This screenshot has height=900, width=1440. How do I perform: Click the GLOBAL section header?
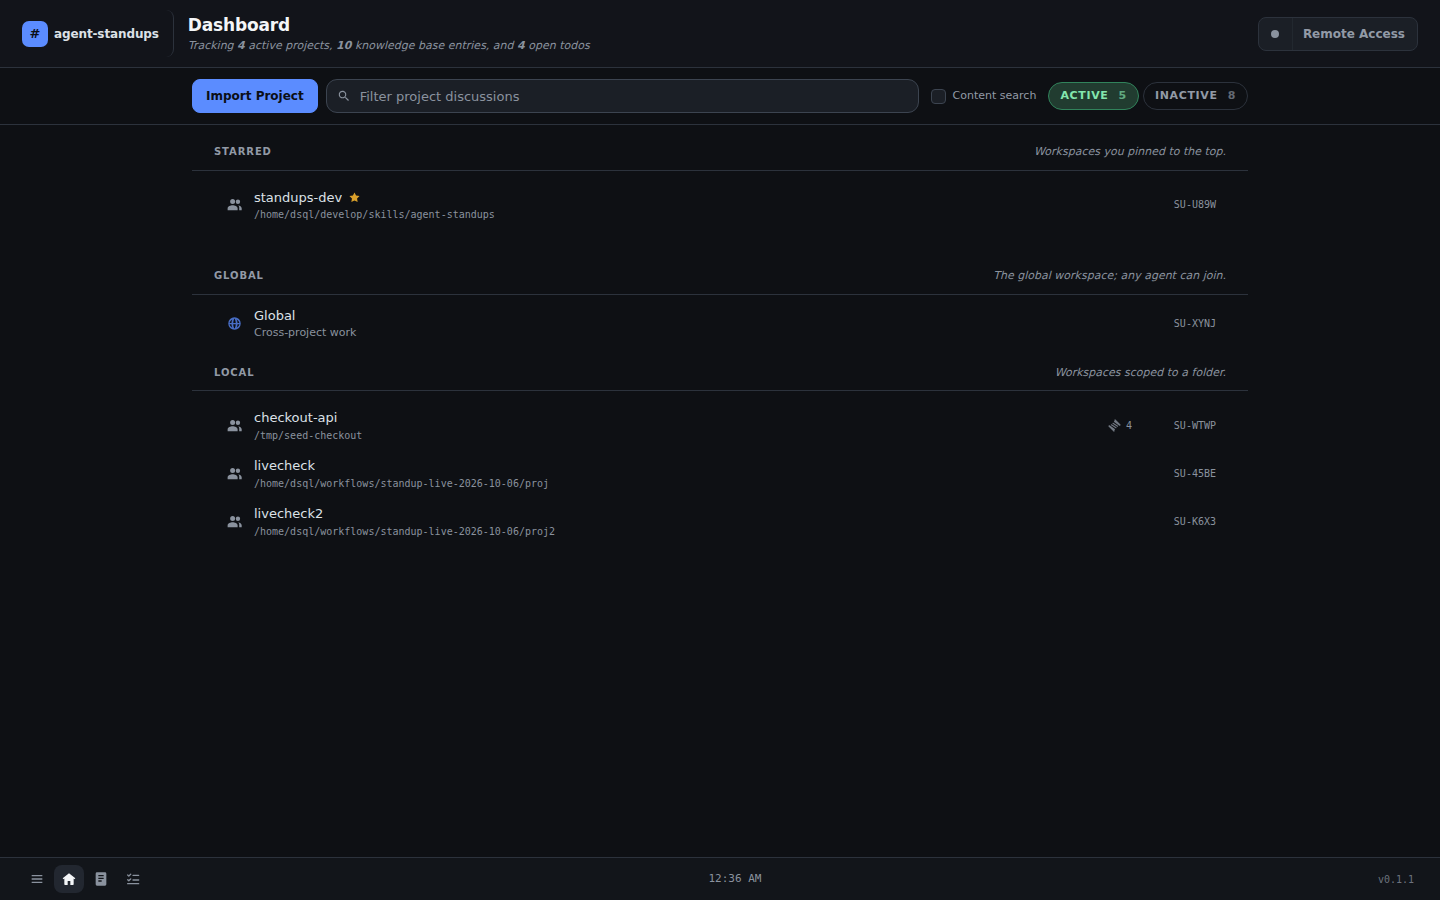238,276
